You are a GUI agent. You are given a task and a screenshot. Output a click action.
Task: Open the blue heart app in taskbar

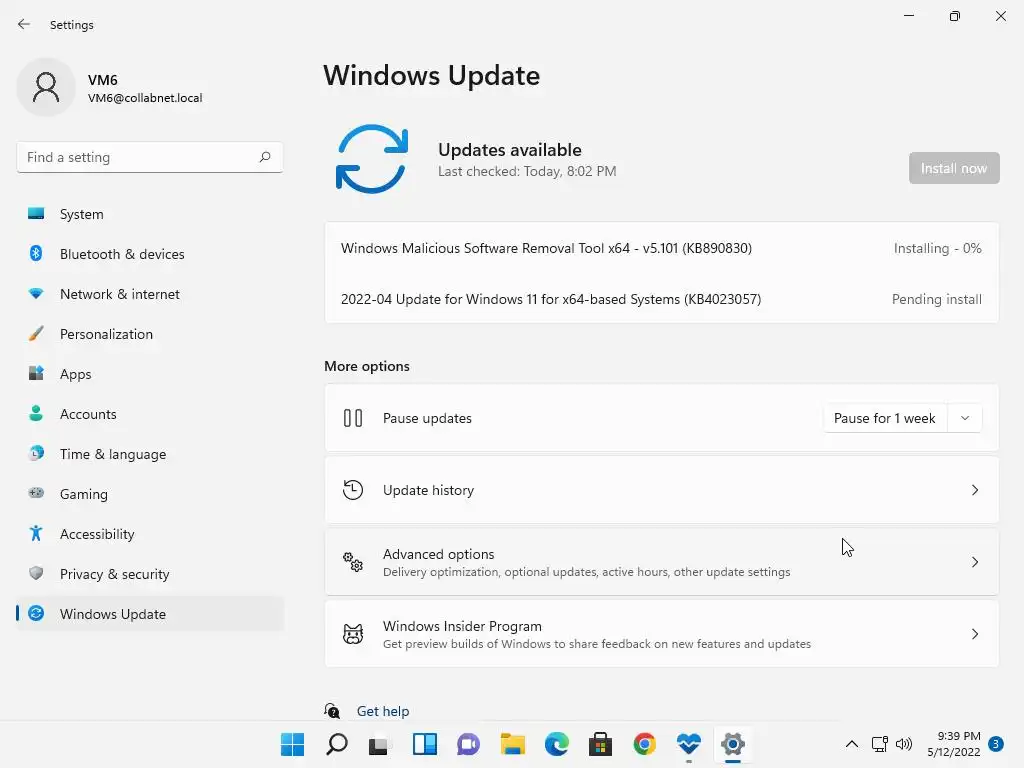tap(688, 744)
